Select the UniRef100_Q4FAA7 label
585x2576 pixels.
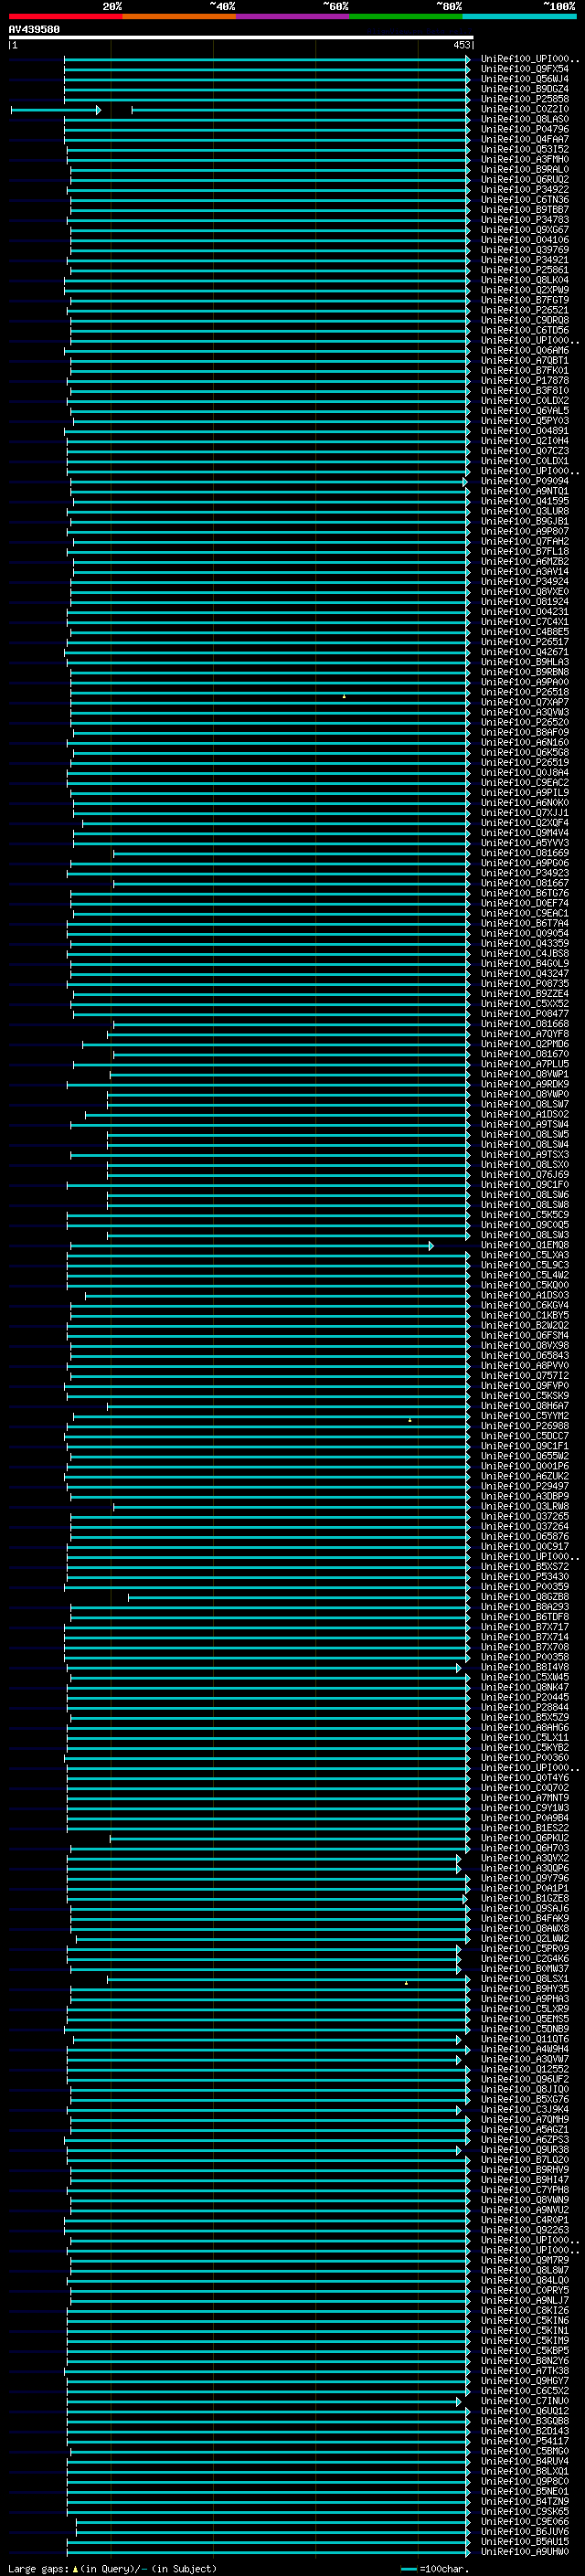(524, 139)
